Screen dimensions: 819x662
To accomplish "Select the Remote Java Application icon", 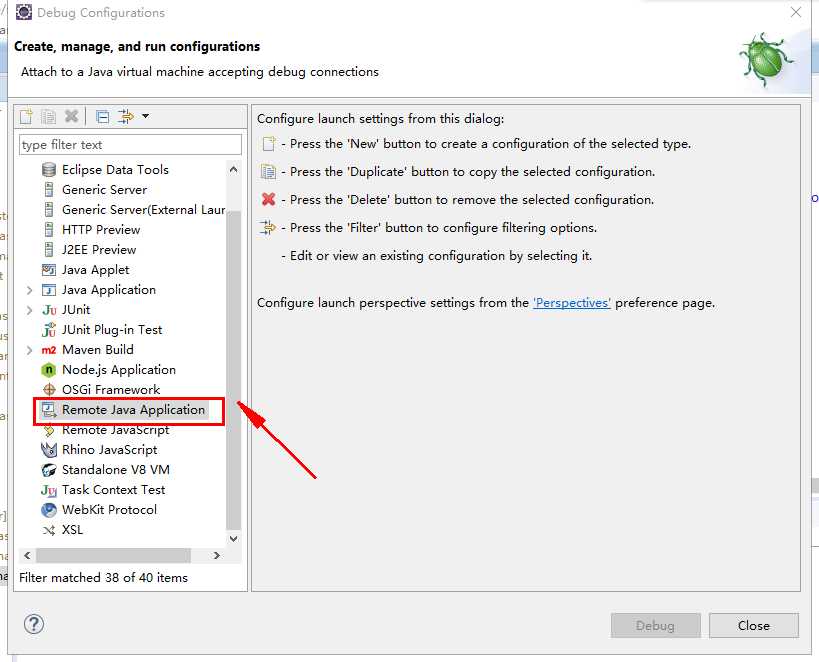I will click(49, 410).
